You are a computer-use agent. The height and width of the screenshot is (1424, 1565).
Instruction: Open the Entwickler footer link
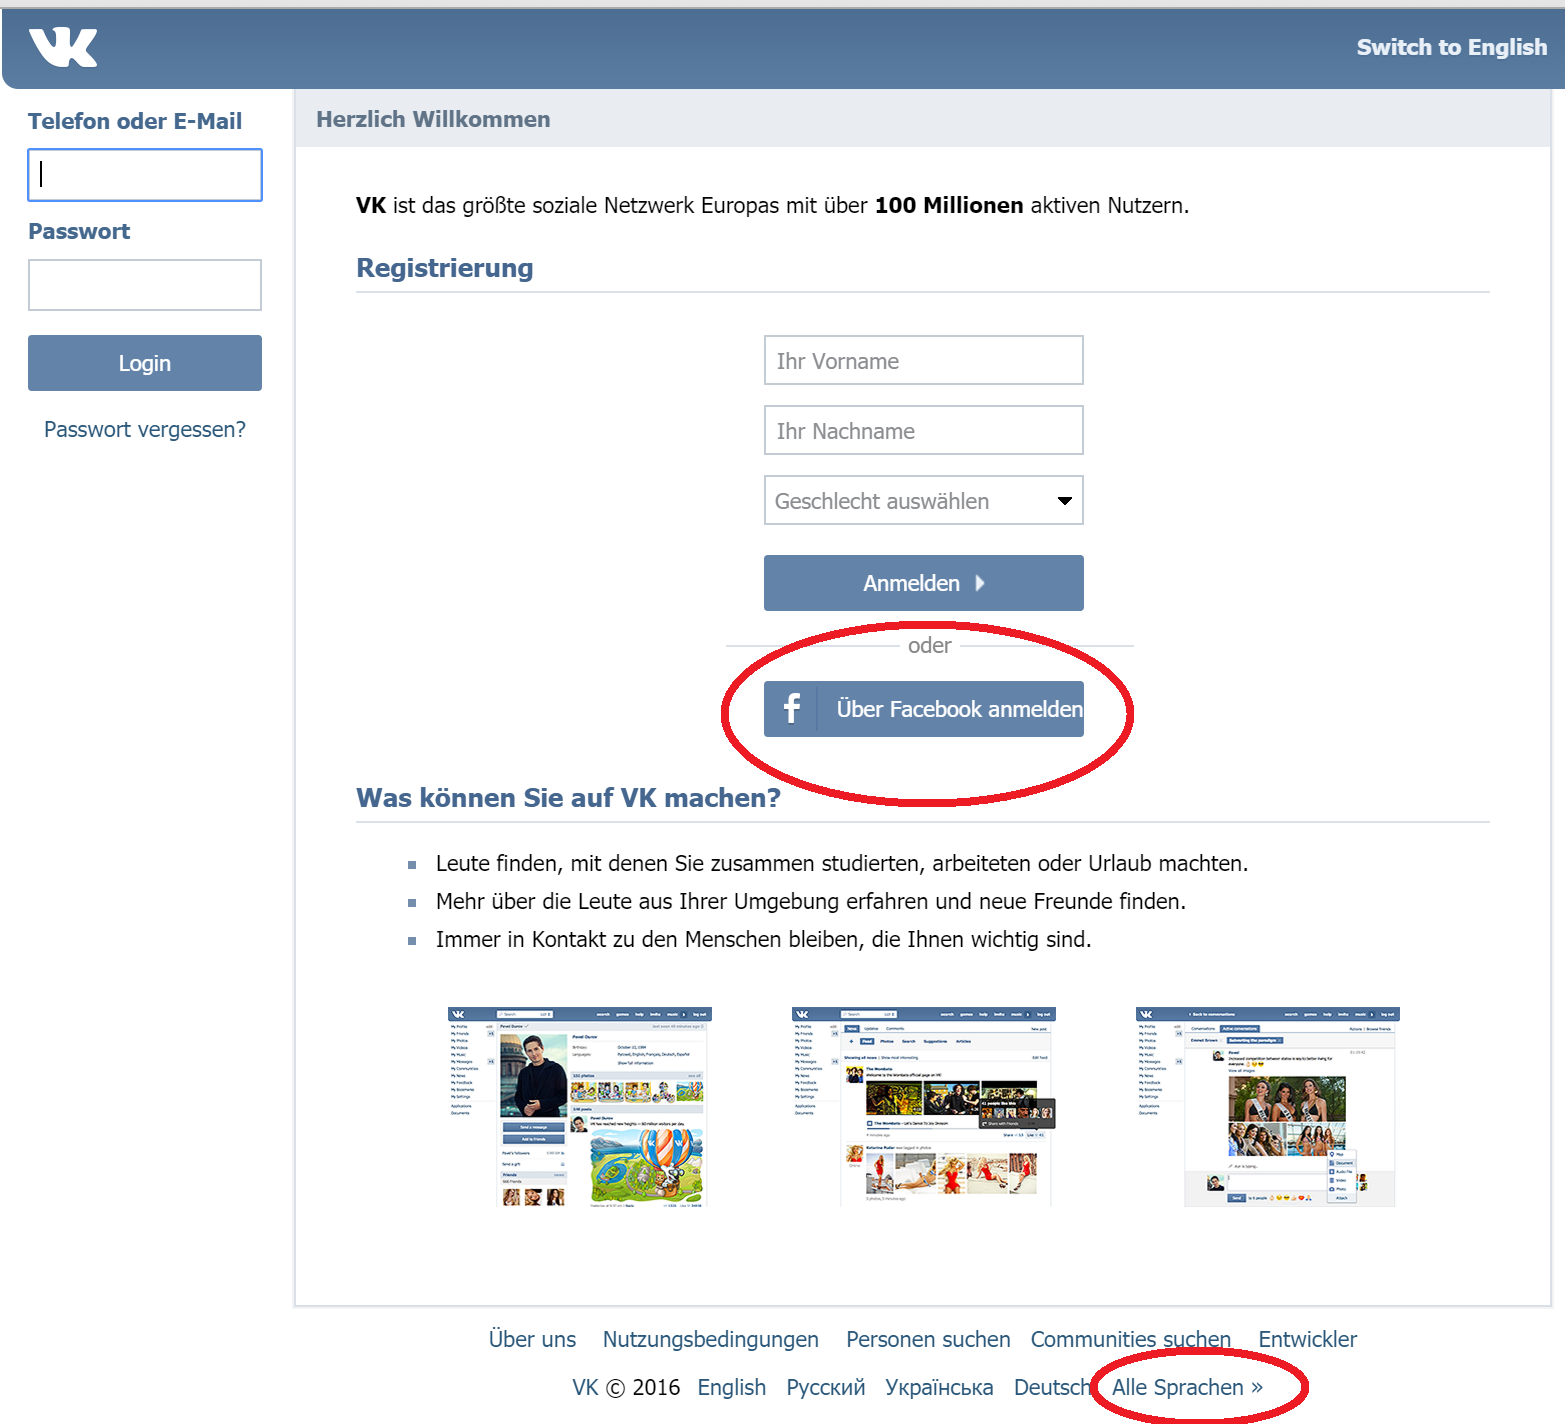[x=1307, y=1339]
